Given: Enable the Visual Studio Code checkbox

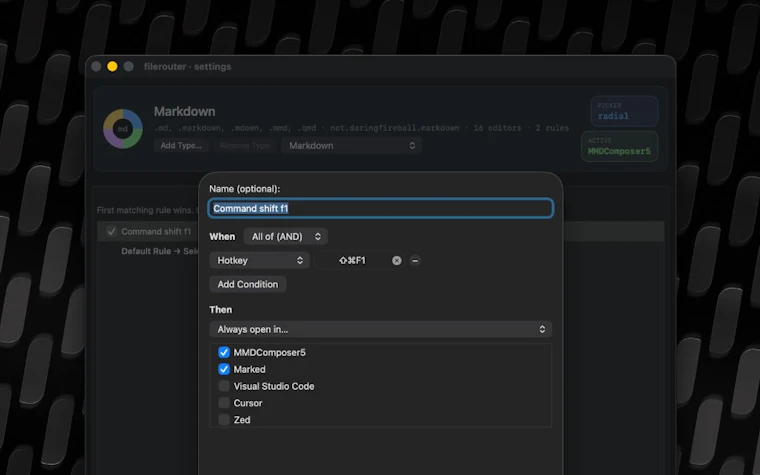Looking at the screenshot, I should tap(223, 386).
